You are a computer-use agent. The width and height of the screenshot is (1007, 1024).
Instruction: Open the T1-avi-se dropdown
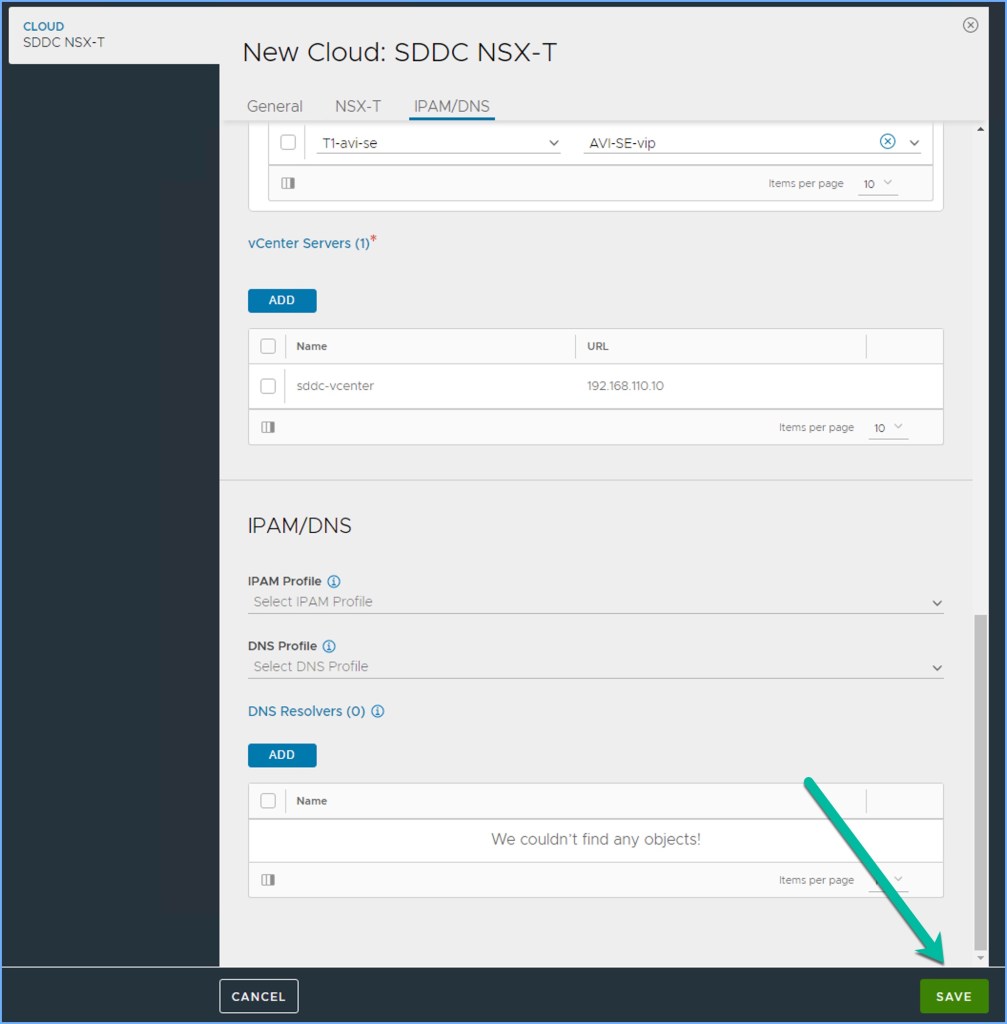554,143
